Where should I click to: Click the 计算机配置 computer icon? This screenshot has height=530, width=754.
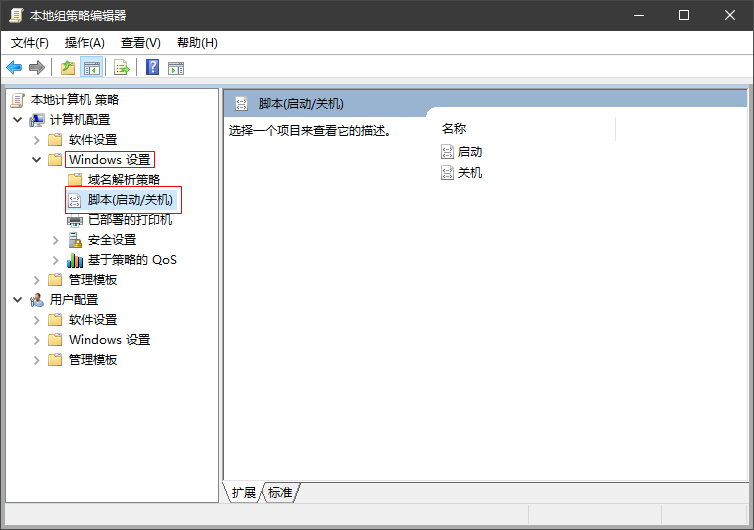pyautogui.click(x=37, y=120)
